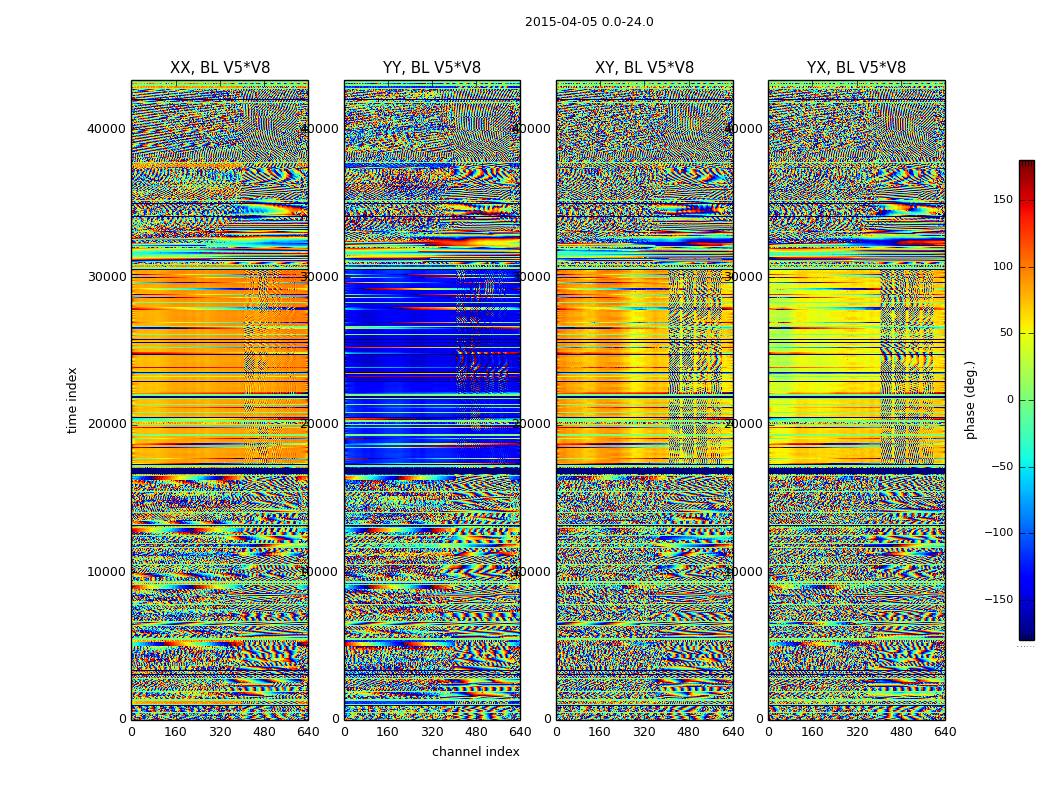Viewport: 1050px width, 800px height.
Task: Click the "time index" y-axis label
Action: [72, 400]
